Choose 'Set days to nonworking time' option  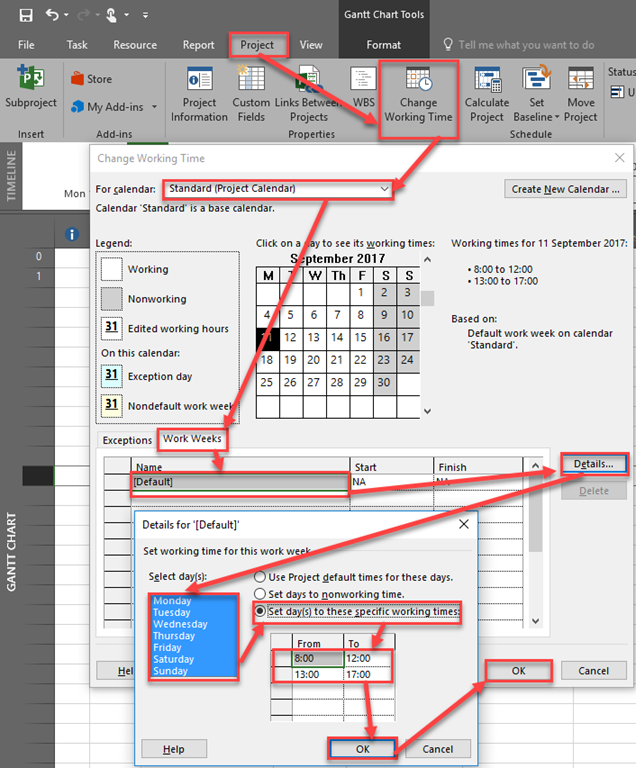point(261,594)
